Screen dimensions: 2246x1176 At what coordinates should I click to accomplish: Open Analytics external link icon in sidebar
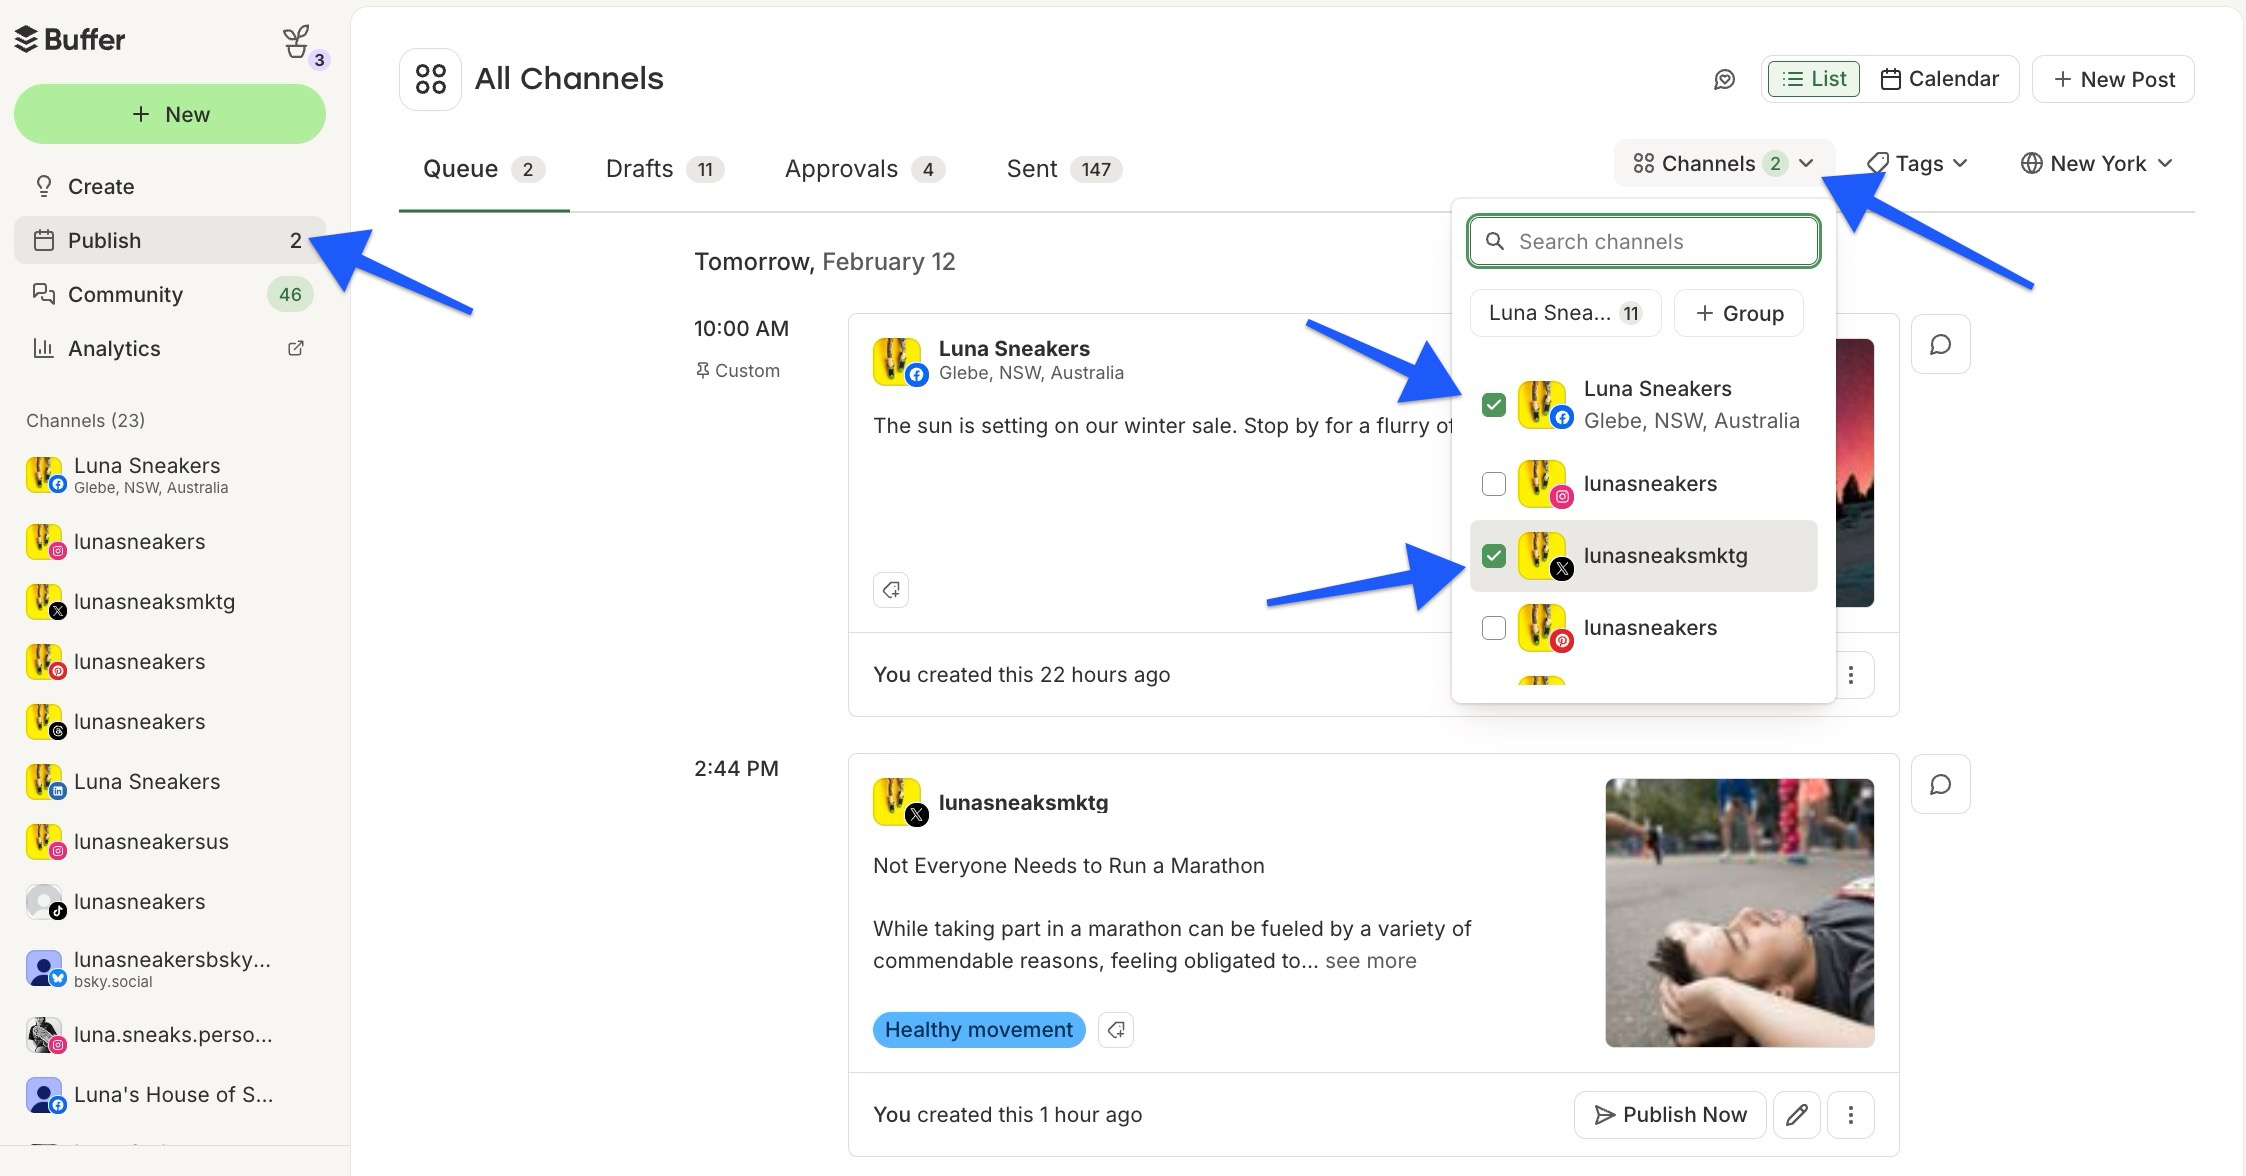pos(296,348)
